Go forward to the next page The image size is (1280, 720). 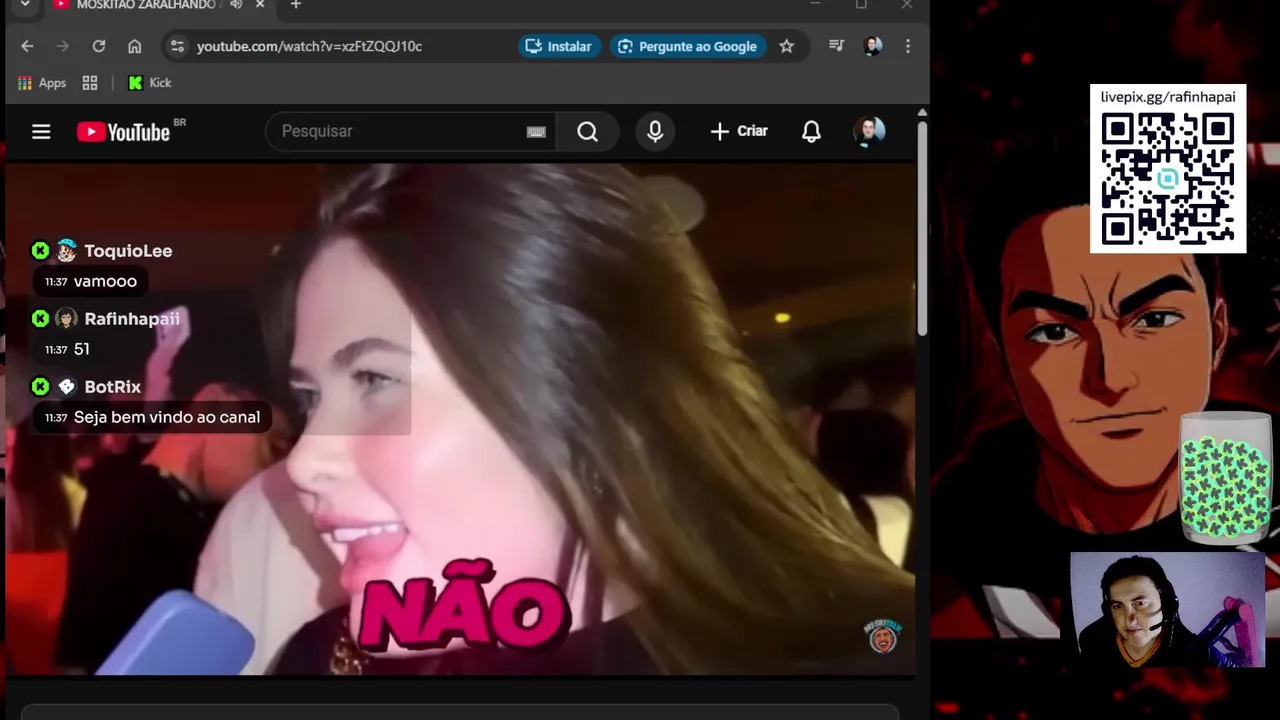(63, 46)
